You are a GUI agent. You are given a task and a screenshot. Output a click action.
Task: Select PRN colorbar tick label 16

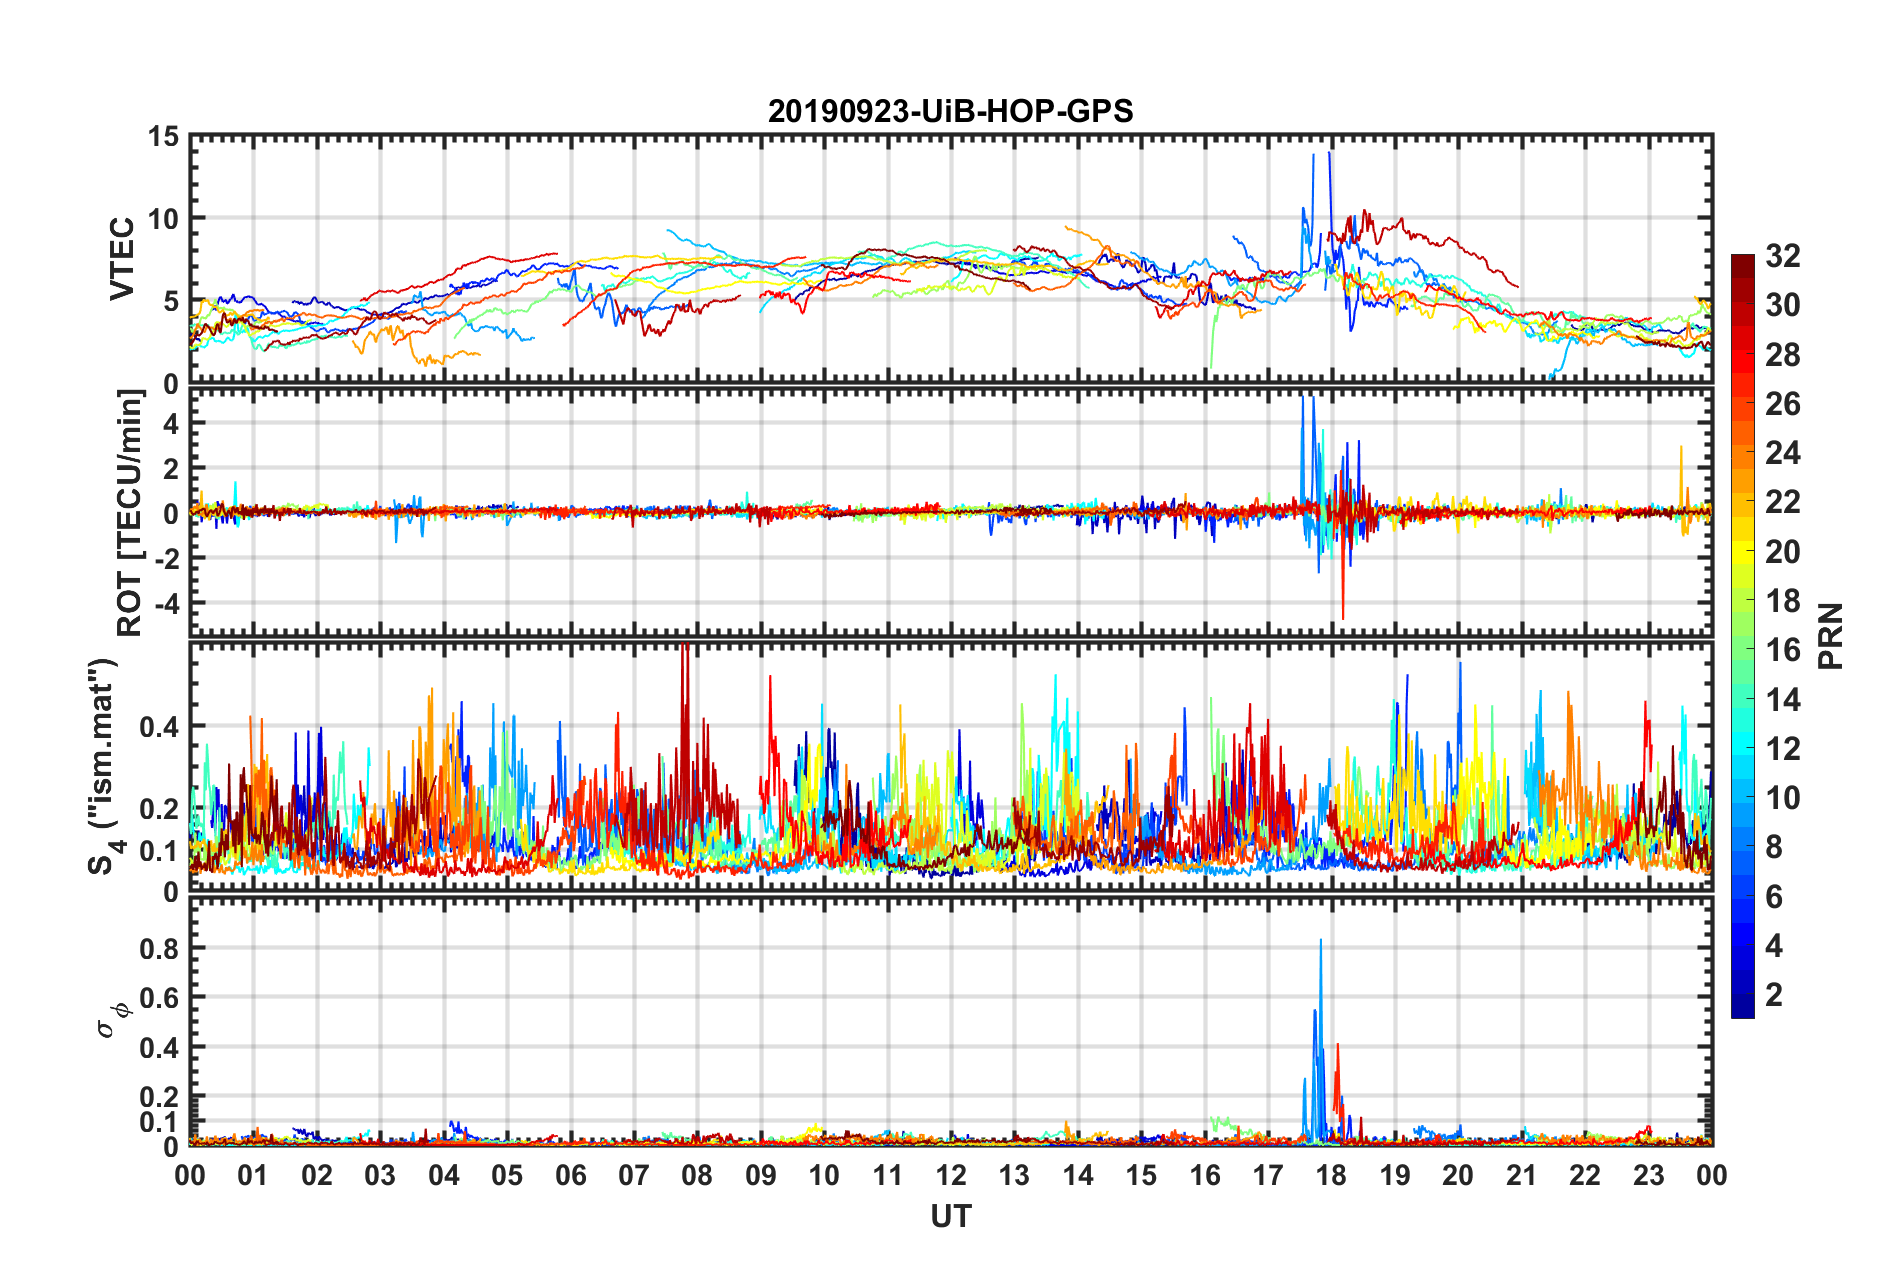1782,650
